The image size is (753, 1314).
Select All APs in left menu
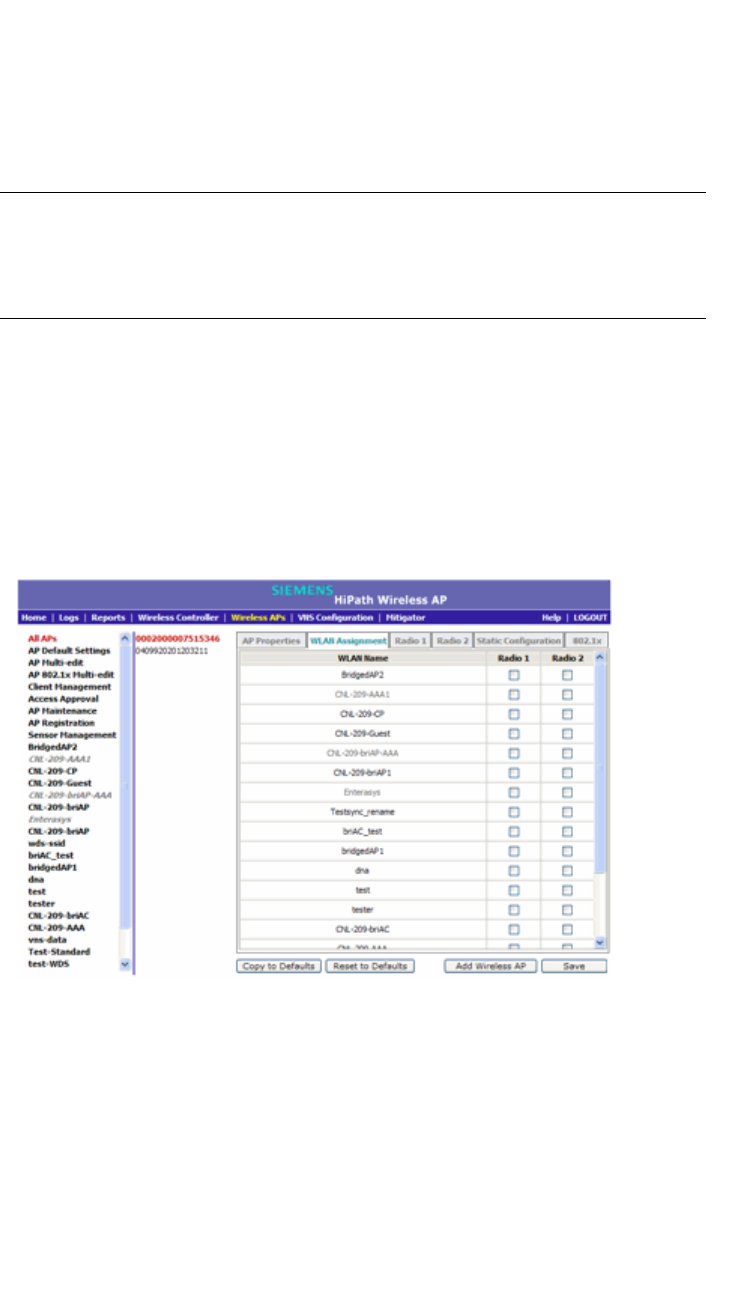[41, 638]
